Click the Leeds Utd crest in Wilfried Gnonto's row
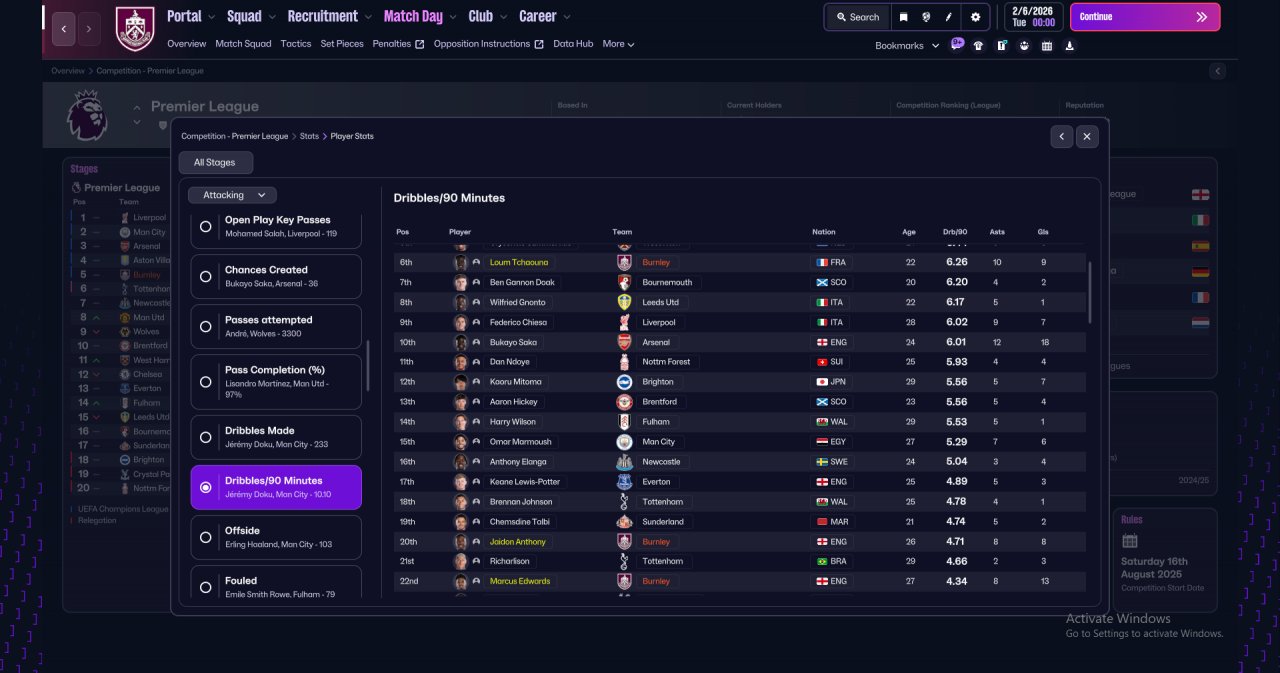This screenshot has width=1280, height=673. pyautogui.click(x=625, y=302)
